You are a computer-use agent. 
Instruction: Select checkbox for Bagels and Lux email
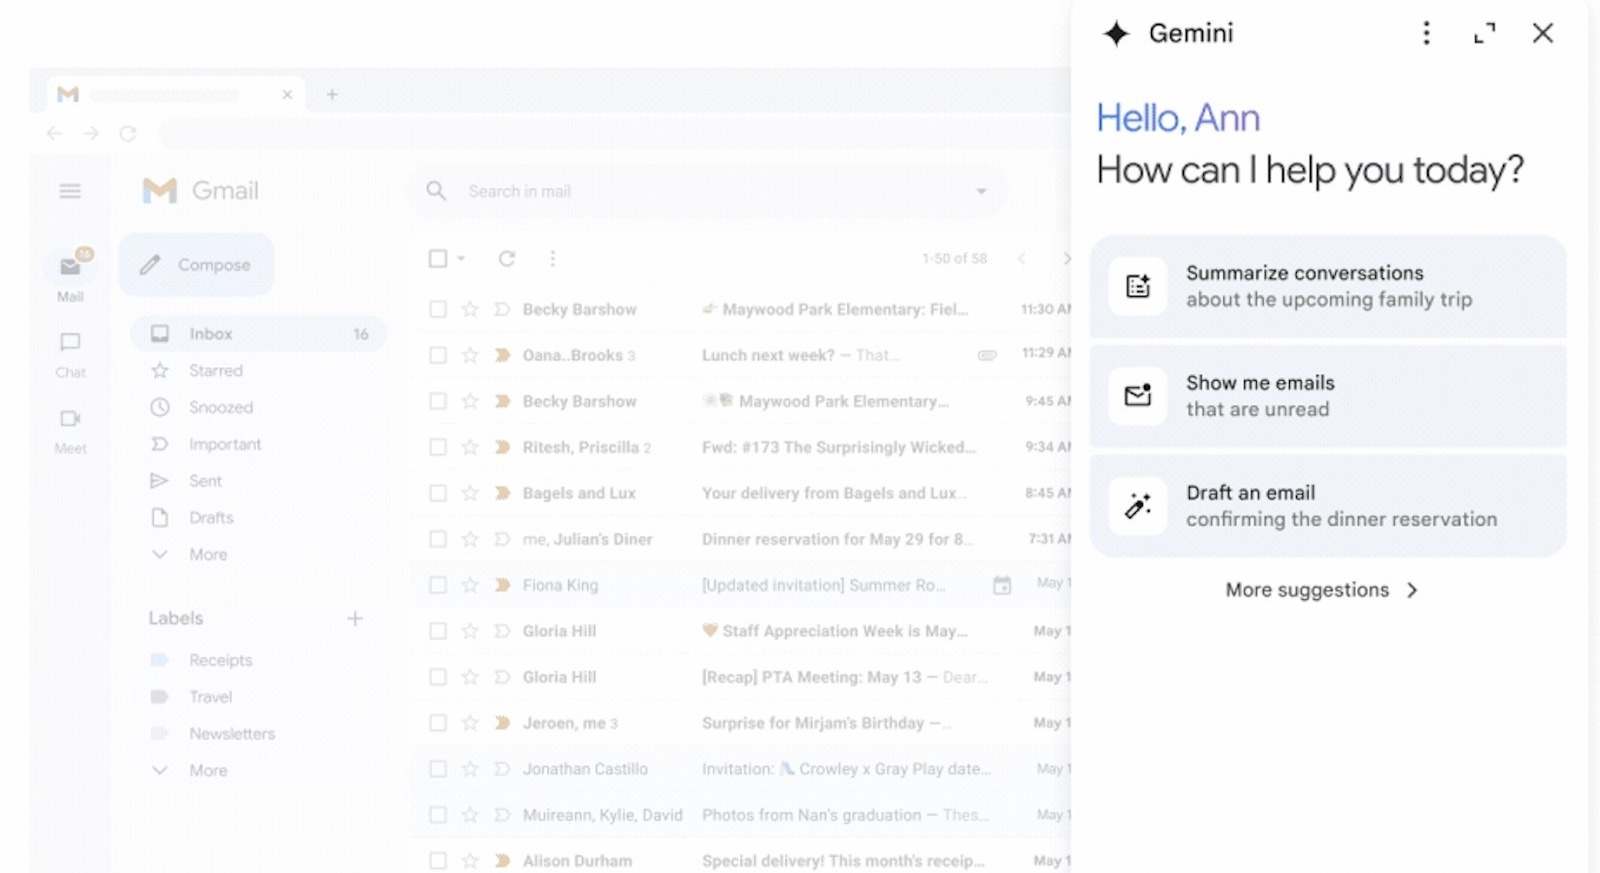[x=438, y=493]
